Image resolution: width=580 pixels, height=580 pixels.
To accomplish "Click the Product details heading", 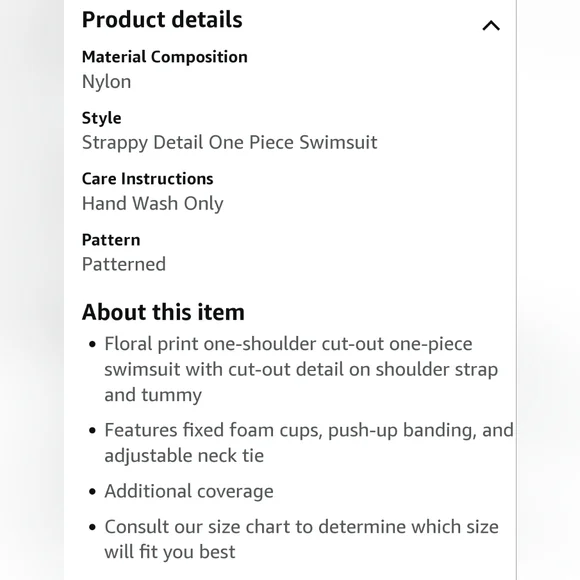I will (162, 20).
